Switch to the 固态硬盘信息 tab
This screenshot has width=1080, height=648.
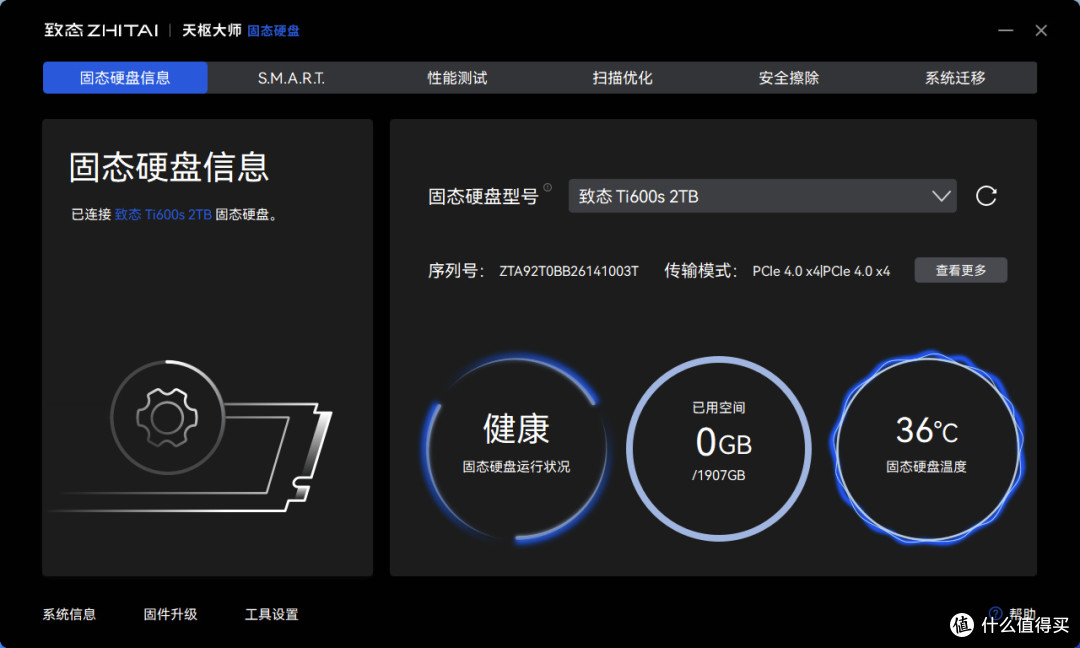pyautogui.click(x=125, y=78)
